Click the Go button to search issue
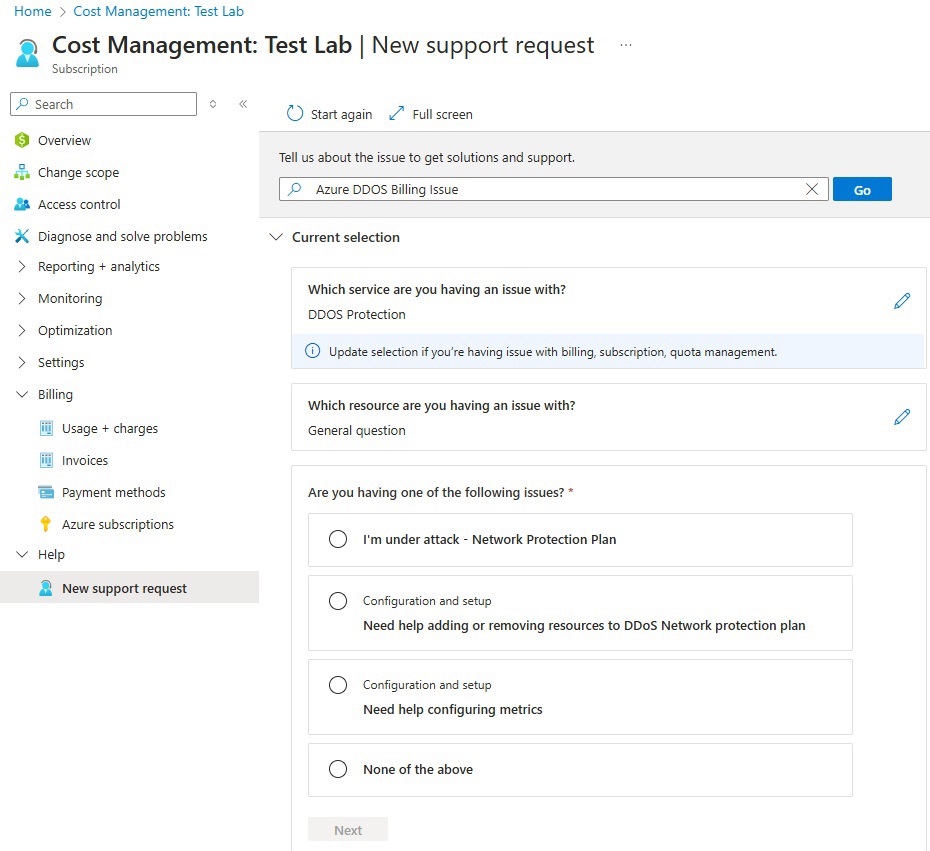Screen dimensions: 930x851 pyautogui.click(x=861, y=189)
